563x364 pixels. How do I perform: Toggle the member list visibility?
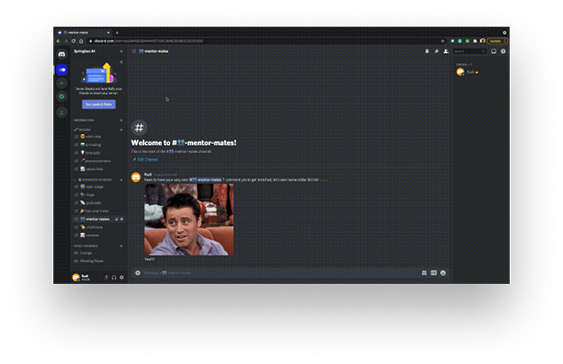(446, 51)
